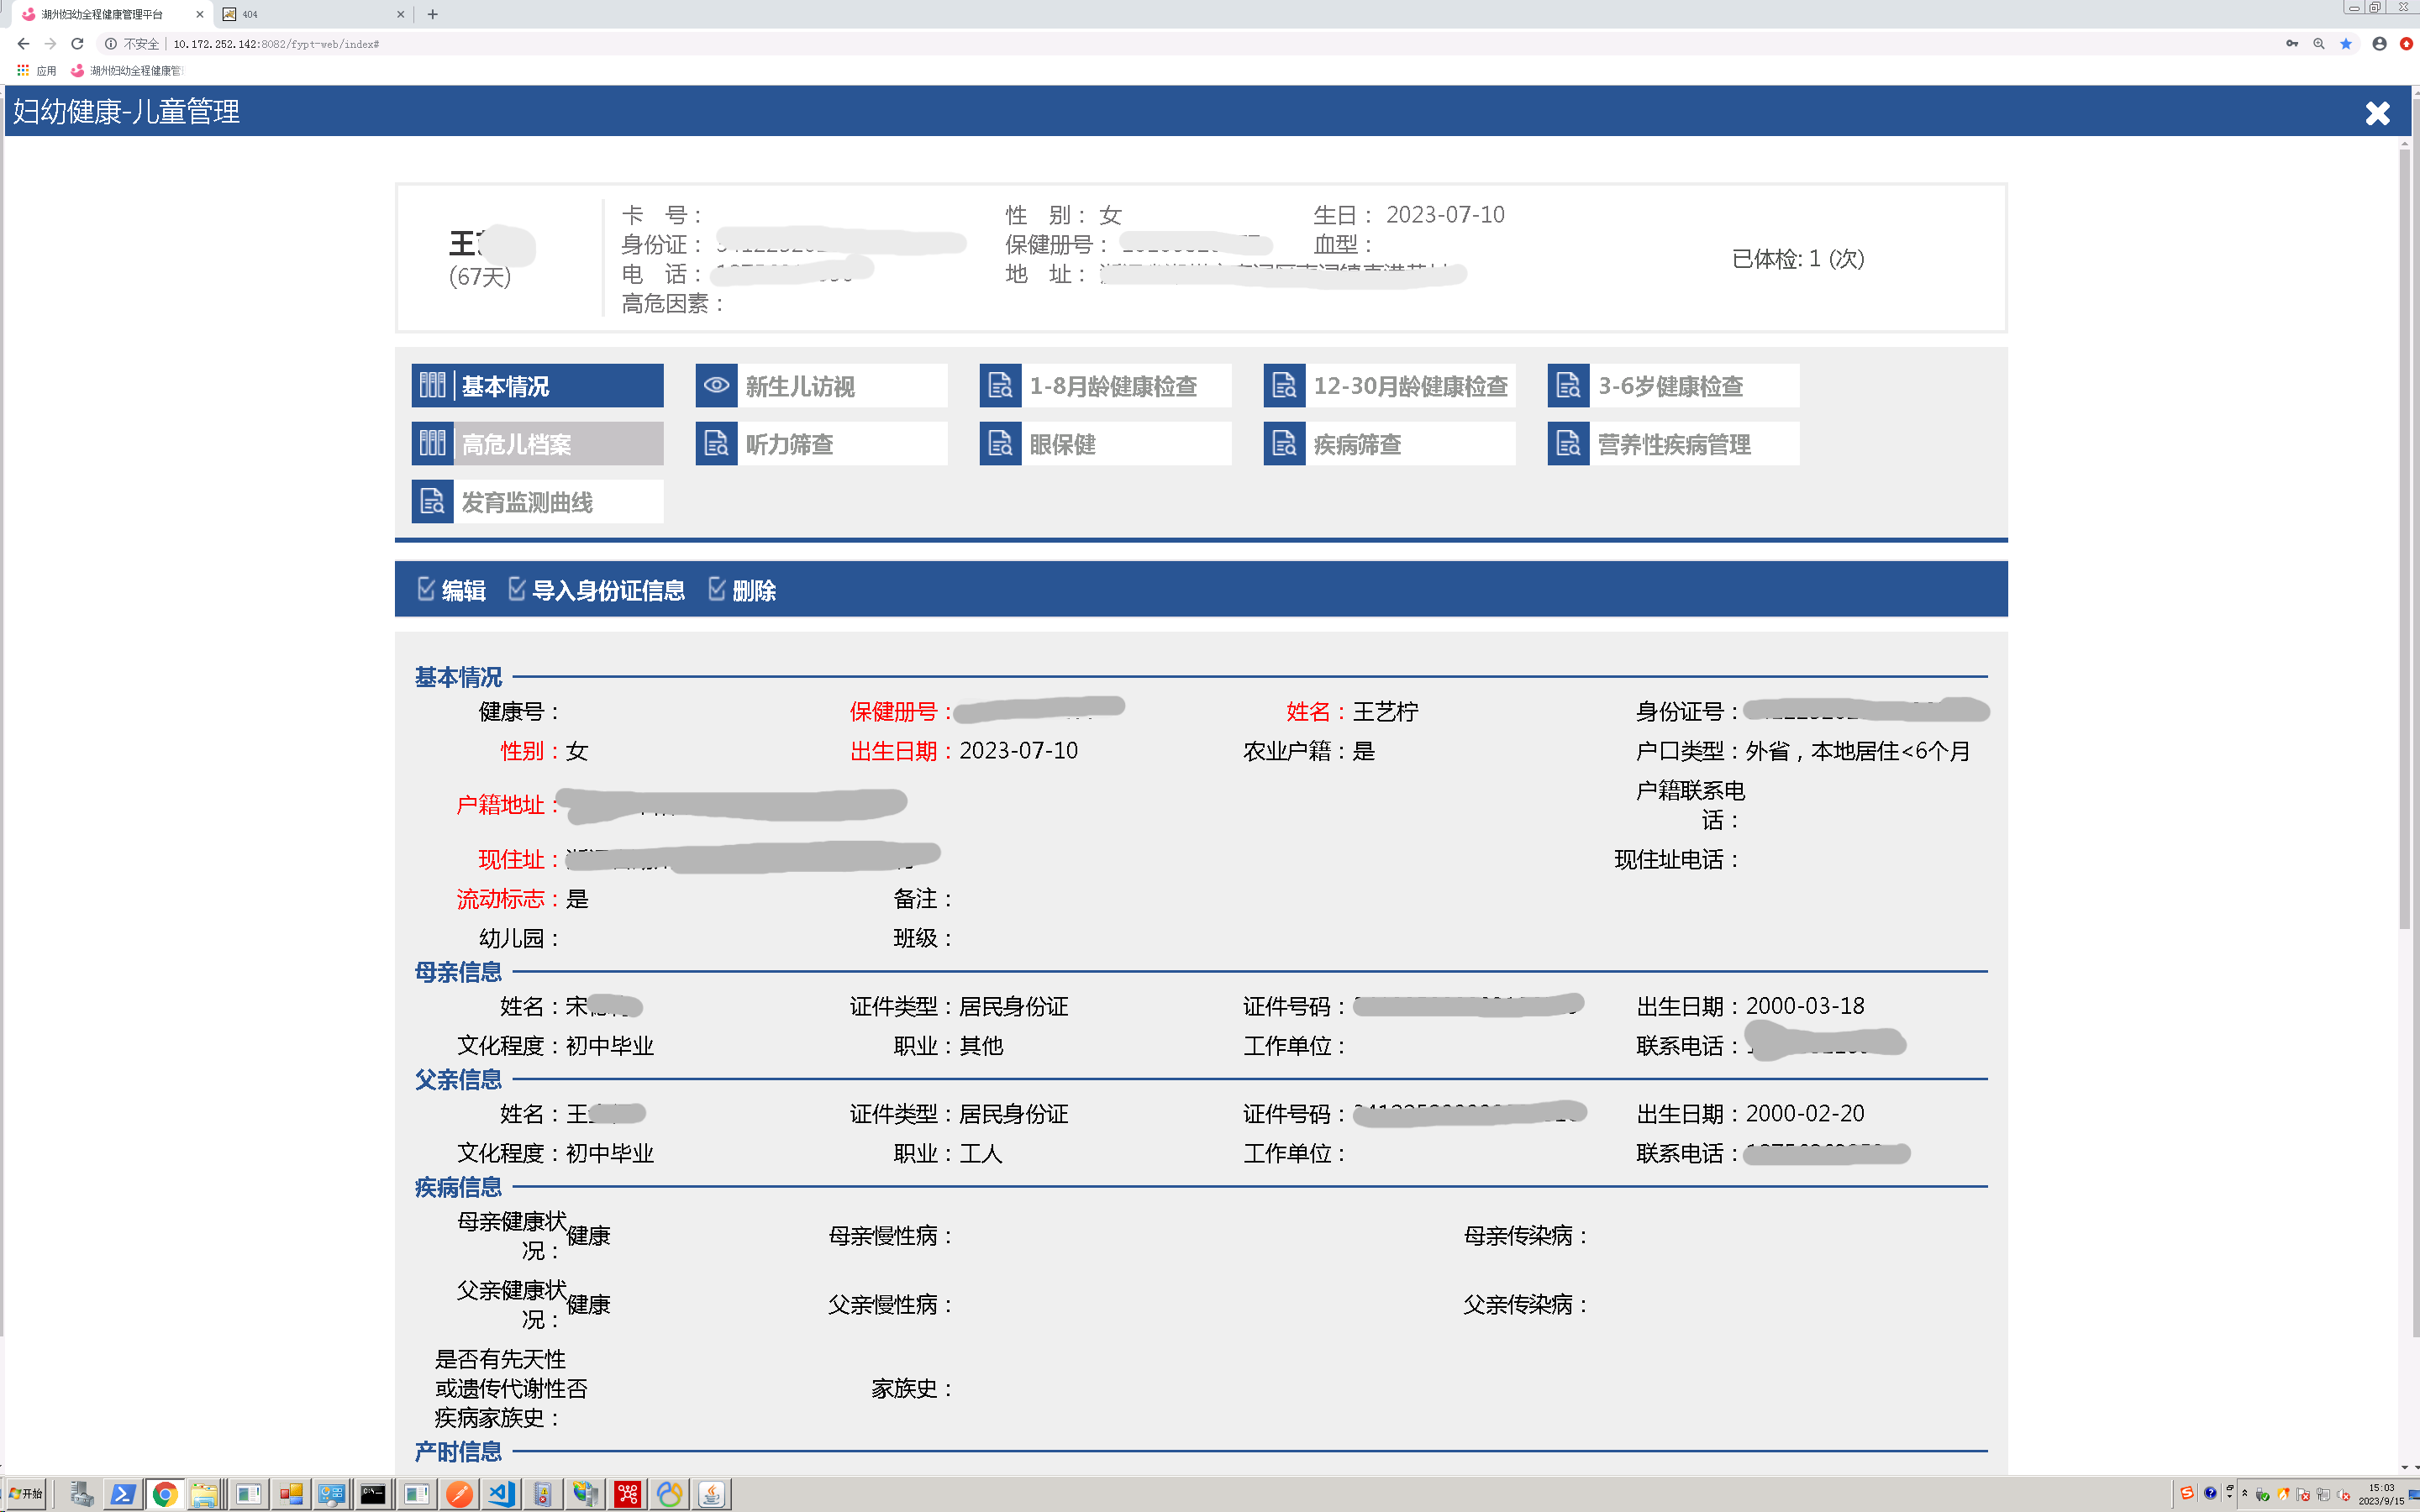This screenshot has height=1512, width=2420.
Task: Click the browser forward arrow
Action: pos(50,44)
